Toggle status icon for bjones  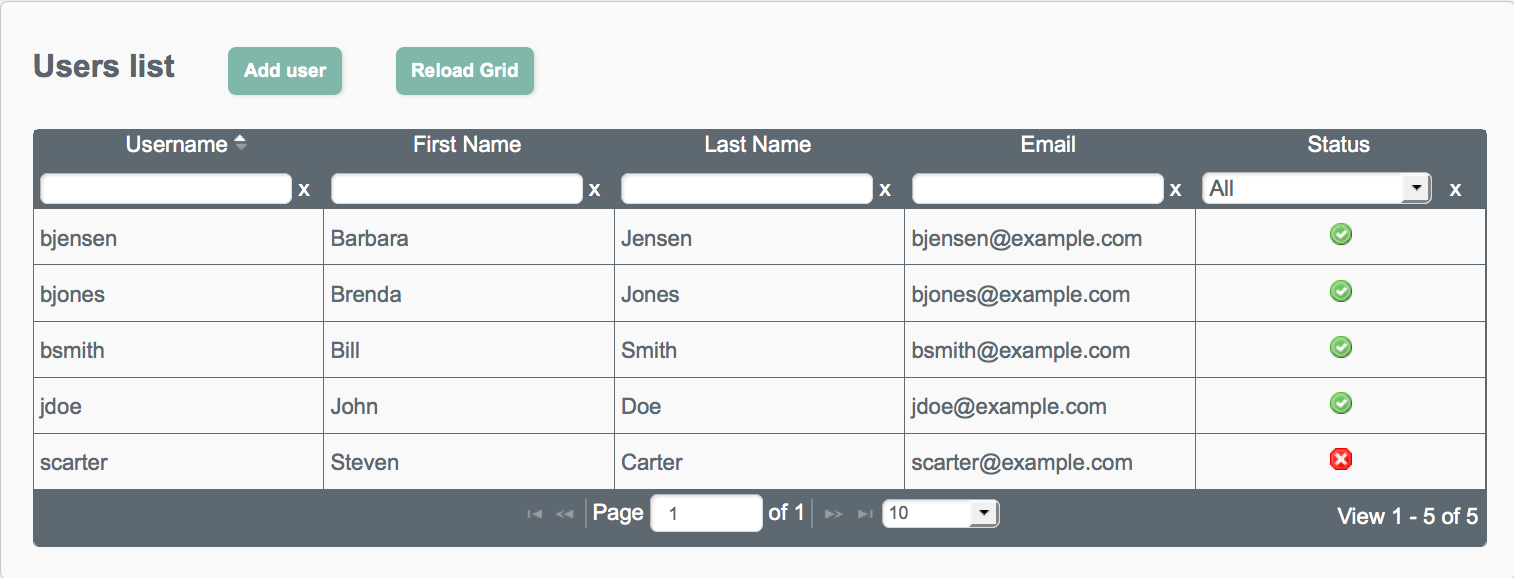[x=1341, y=291]
